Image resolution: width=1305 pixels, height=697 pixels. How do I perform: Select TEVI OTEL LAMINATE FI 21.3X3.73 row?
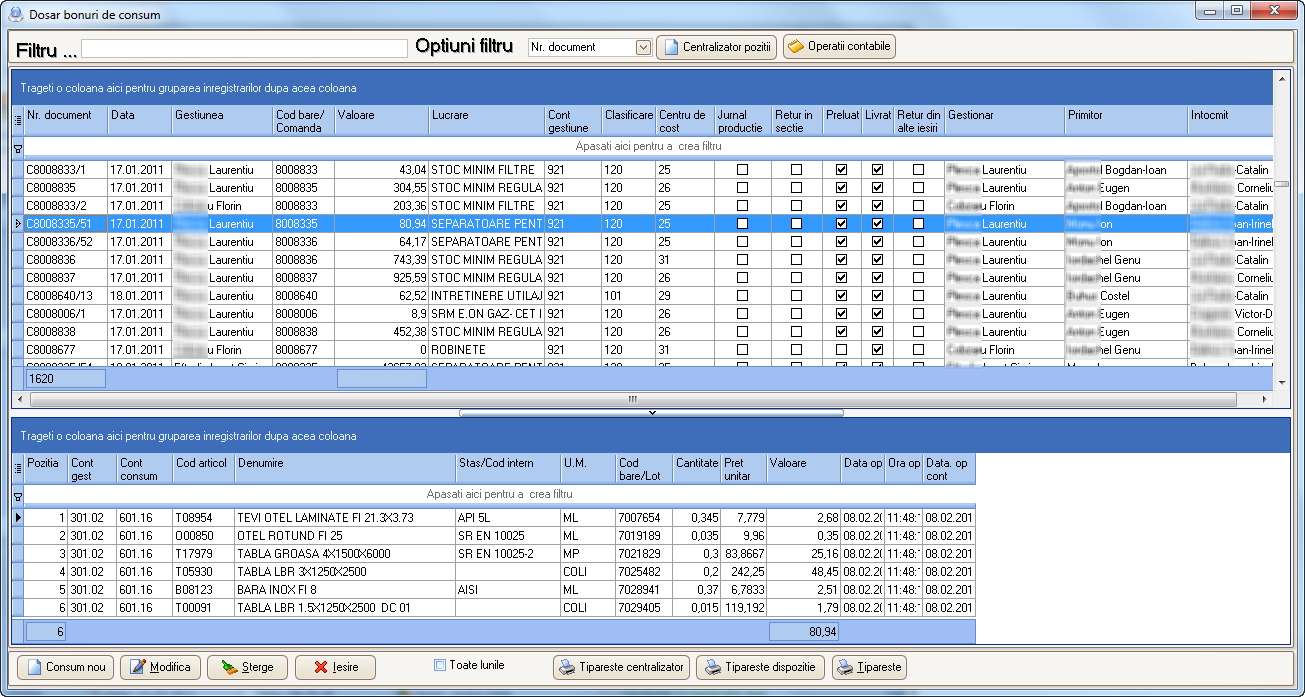click(498, 518)
